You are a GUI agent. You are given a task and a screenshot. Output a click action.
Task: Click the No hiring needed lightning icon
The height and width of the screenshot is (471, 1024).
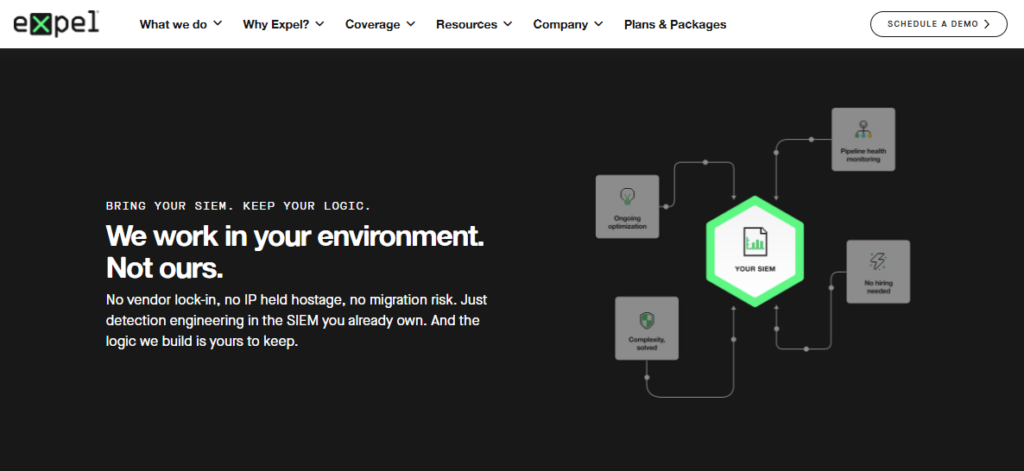tap(878, 262)
